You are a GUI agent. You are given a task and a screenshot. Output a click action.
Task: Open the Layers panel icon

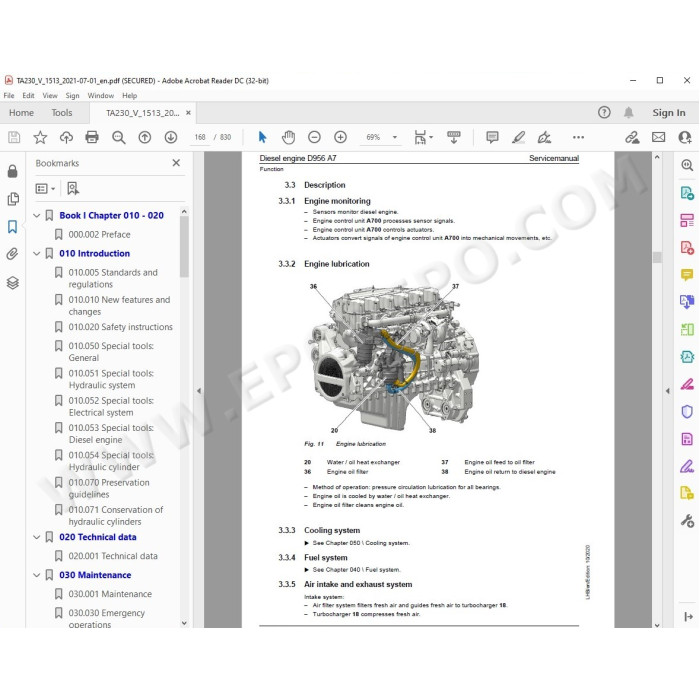12,283
